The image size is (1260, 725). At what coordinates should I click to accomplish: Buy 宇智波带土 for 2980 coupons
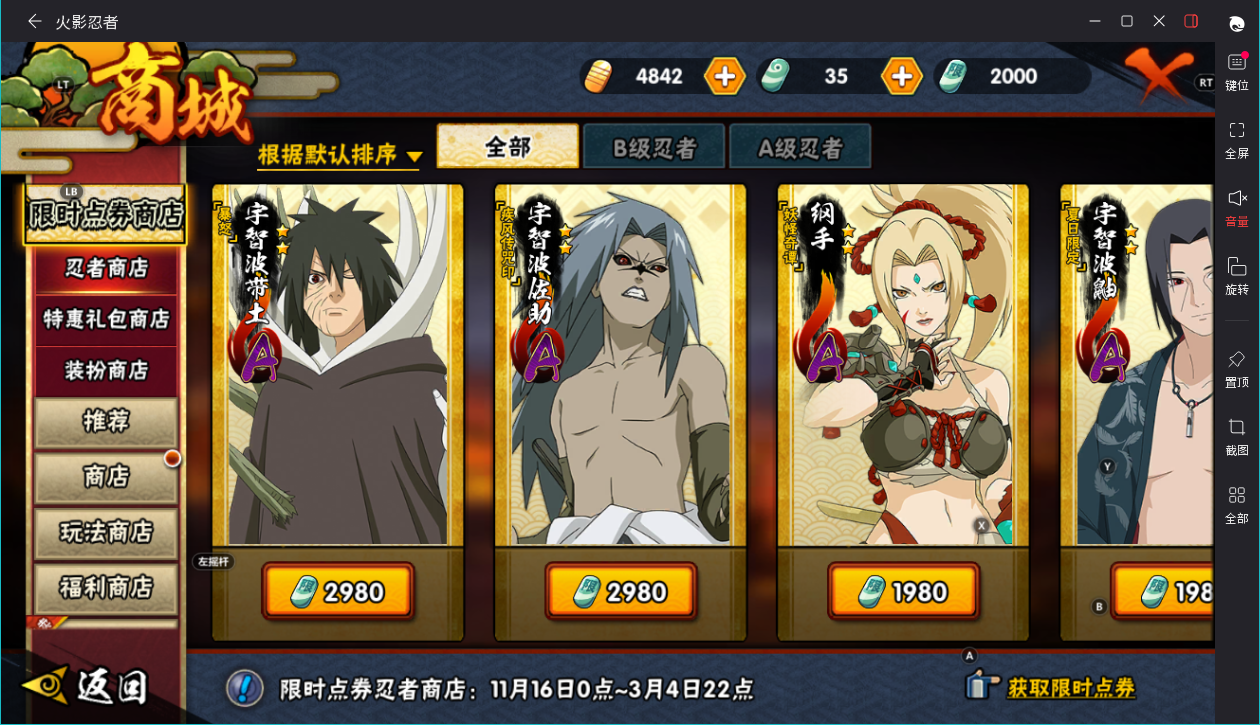(x=338, y=592)
